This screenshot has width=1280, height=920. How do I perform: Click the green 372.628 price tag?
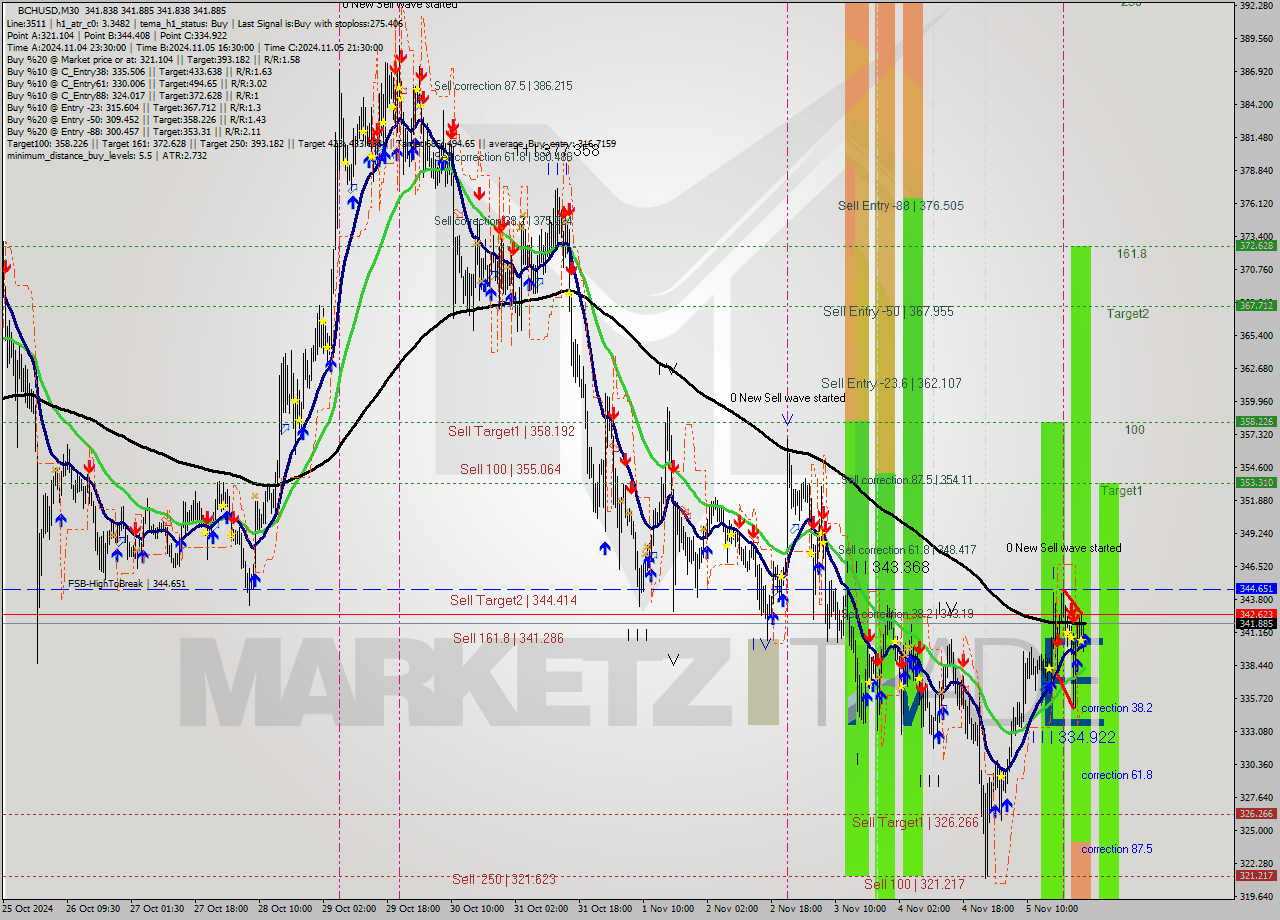(1256, 245)
